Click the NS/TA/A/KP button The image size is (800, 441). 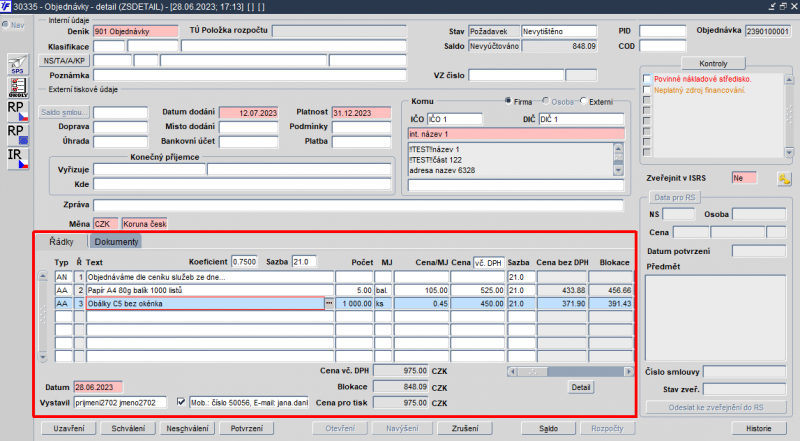point(64,61)
